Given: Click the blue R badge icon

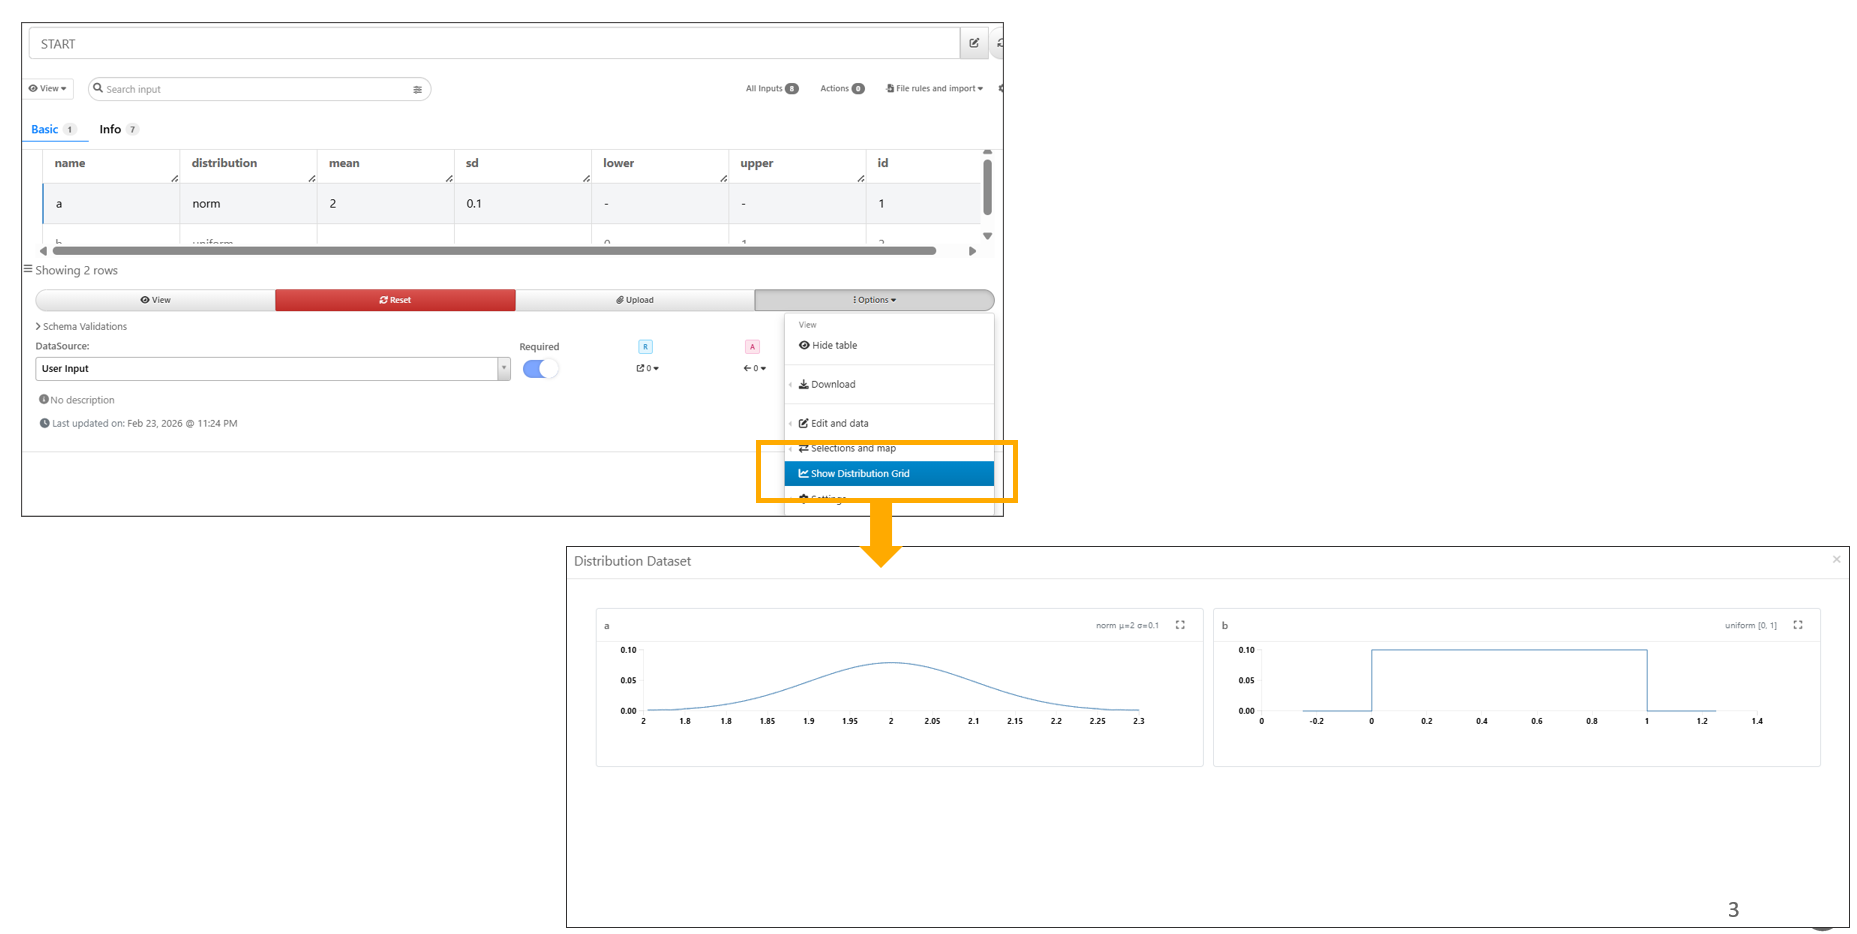Looking at the screenshot, I should [645, 347].
